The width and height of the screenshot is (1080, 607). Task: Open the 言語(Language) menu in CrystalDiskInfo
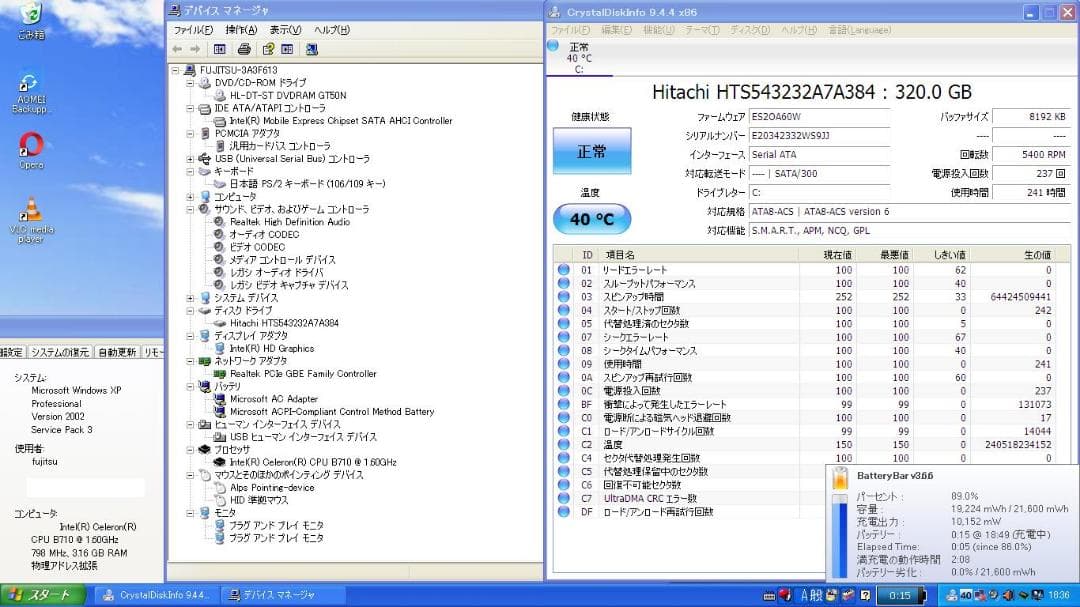coord(859,30)
